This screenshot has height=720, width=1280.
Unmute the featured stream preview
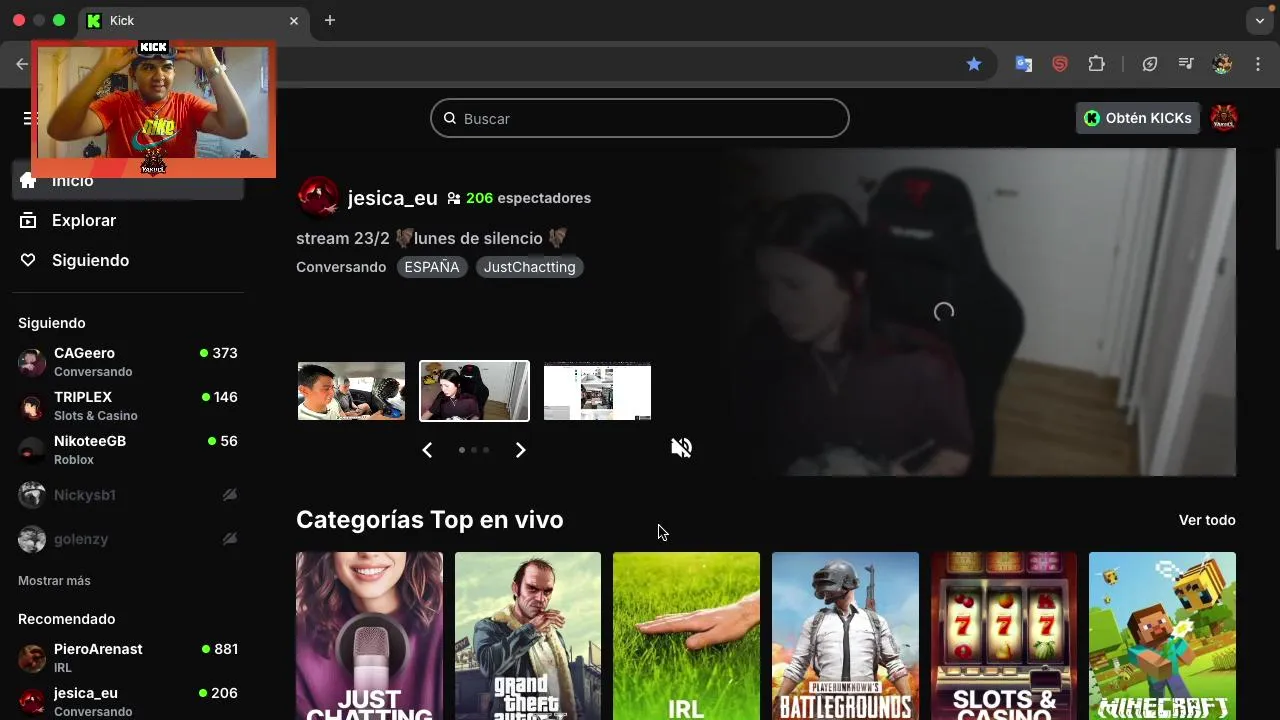(x=681, y=448)
